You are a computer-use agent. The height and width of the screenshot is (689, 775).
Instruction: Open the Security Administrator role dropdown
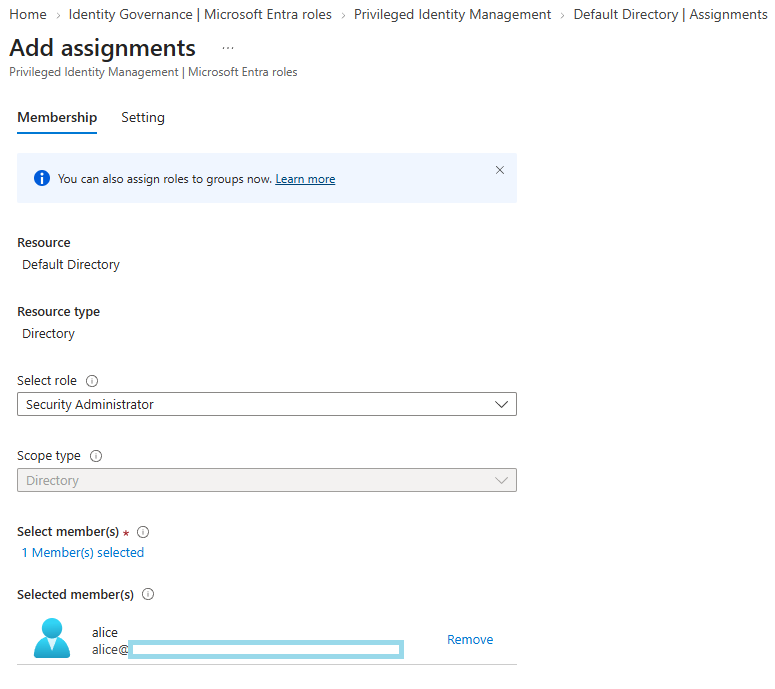coord(267,404)
